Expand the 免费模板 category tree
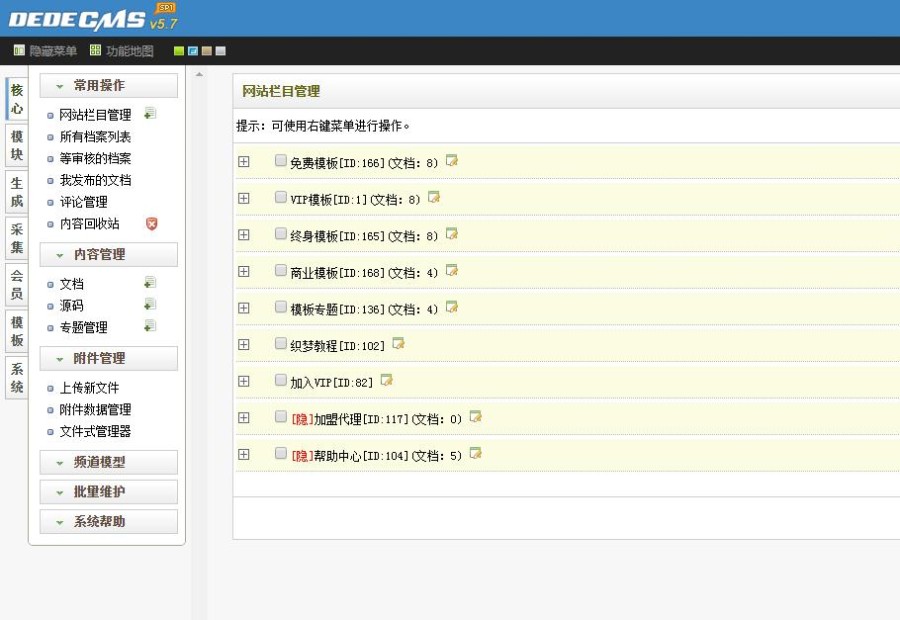Viewport: 900px width, 620px height. coord(244,161)
